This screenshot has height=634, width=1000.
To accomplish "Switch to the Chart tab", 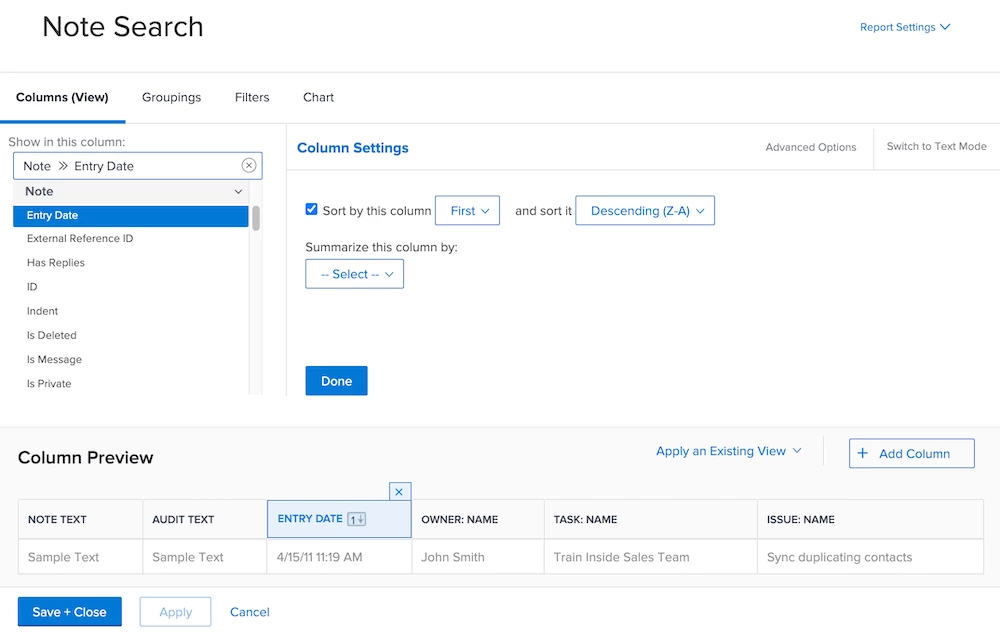I will (x=318, y=97).
